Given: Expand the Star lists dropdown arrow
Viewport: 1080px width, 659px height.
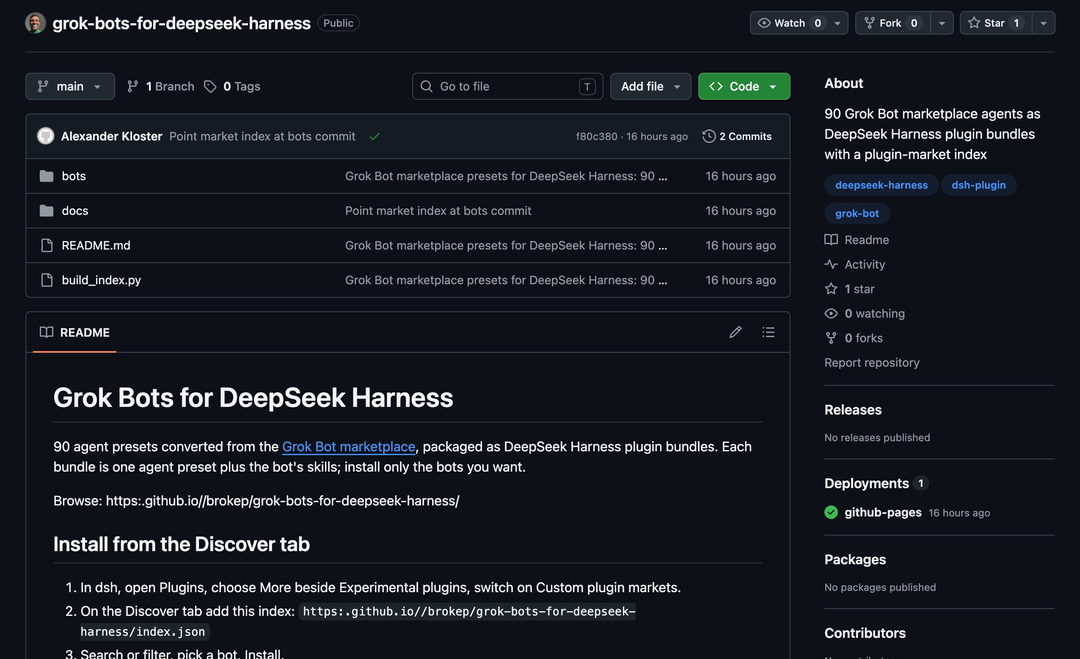Looking at the screenshot, I should pos(1043,23).
